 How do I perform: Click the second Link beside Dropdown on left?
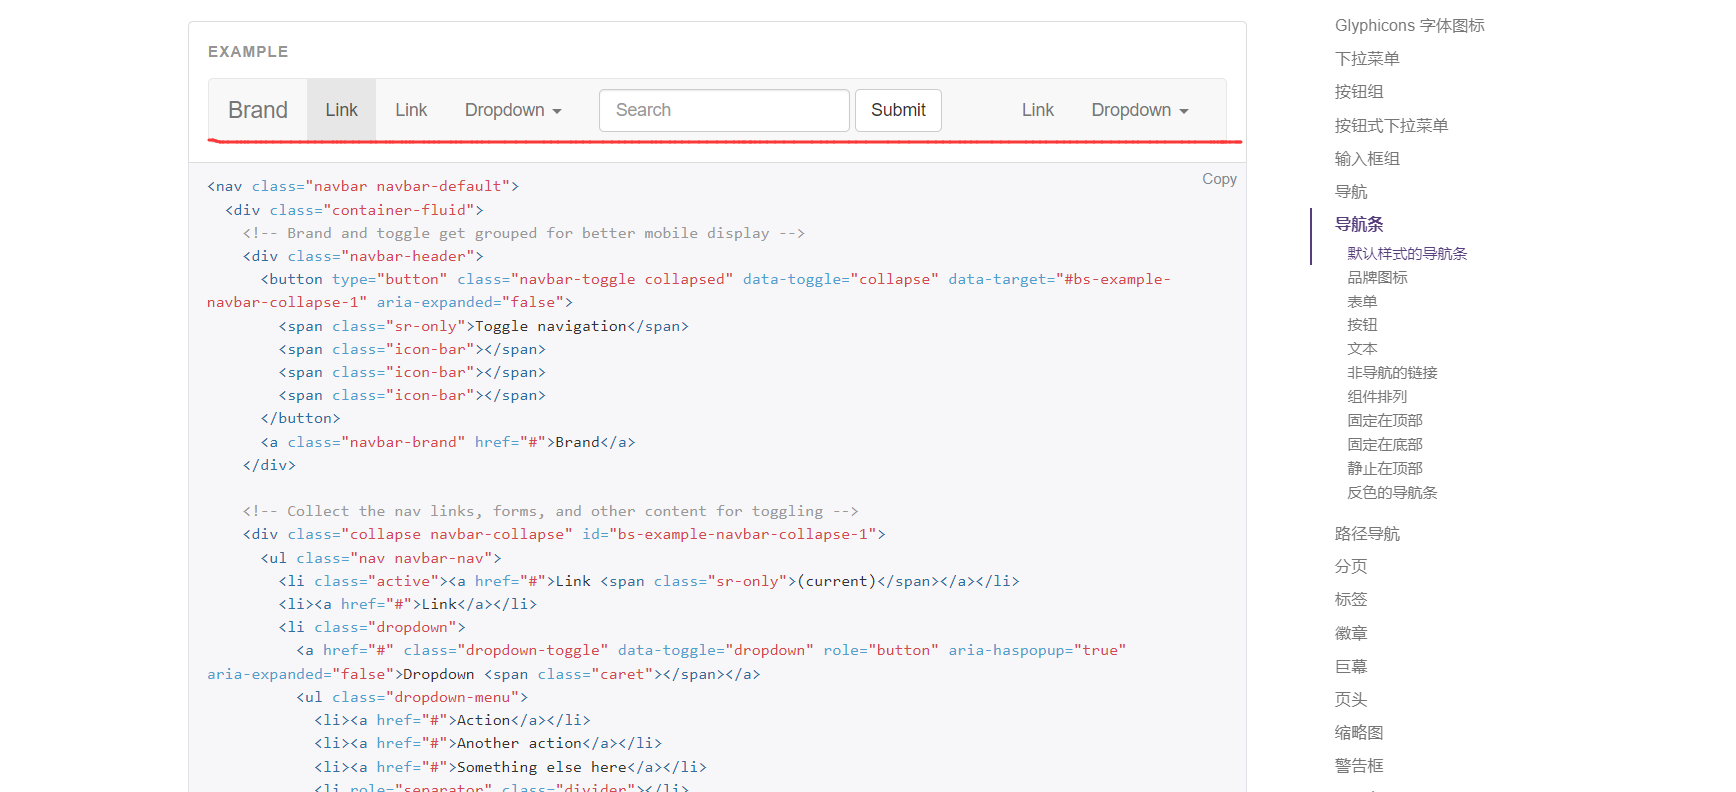pyautogui.click(x=410, y=110)
